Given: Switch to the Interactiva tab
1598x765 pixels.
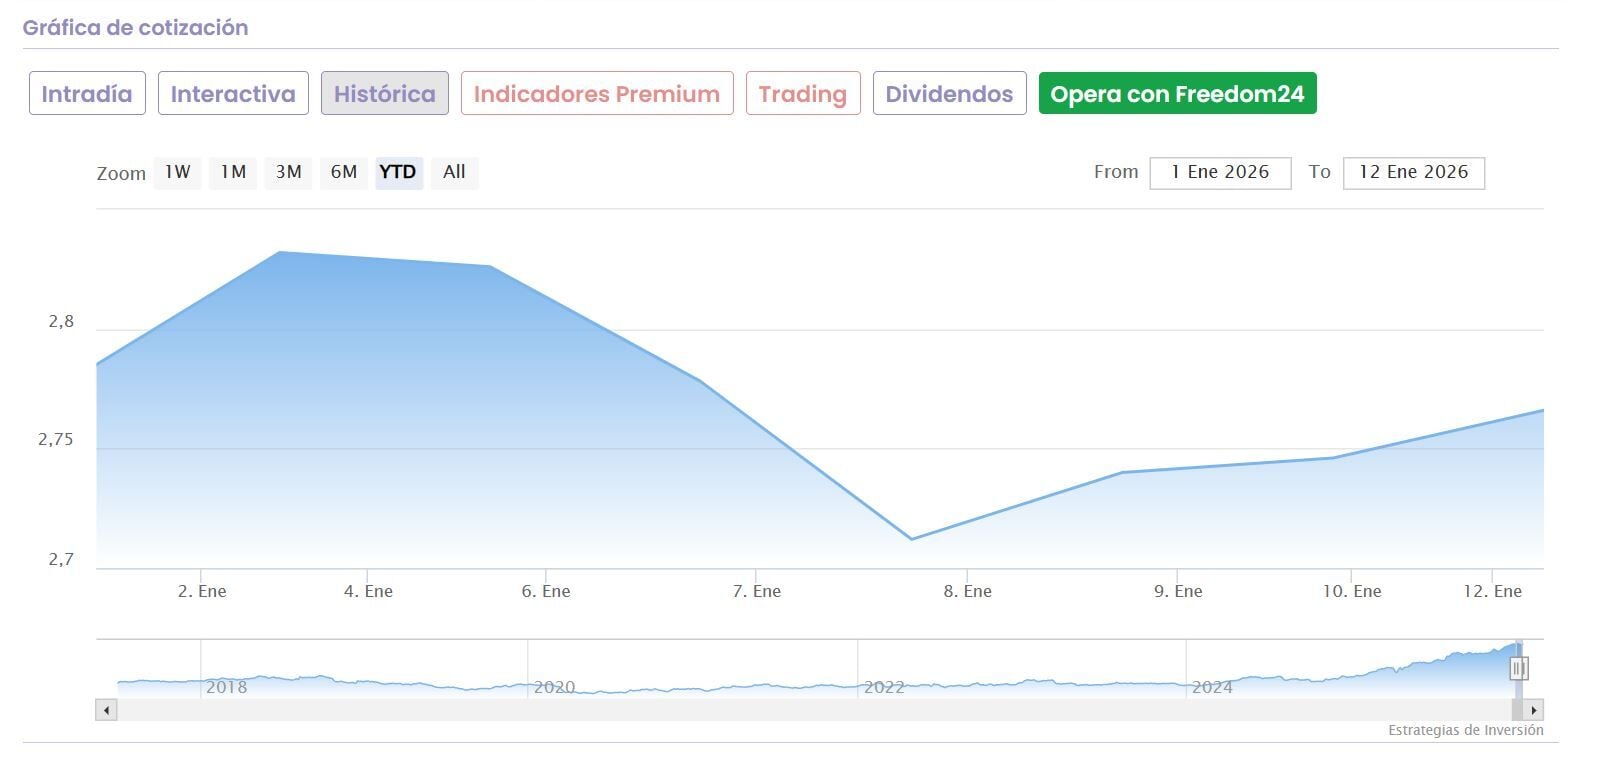Looking at the screenshot, I should point(233,94).
